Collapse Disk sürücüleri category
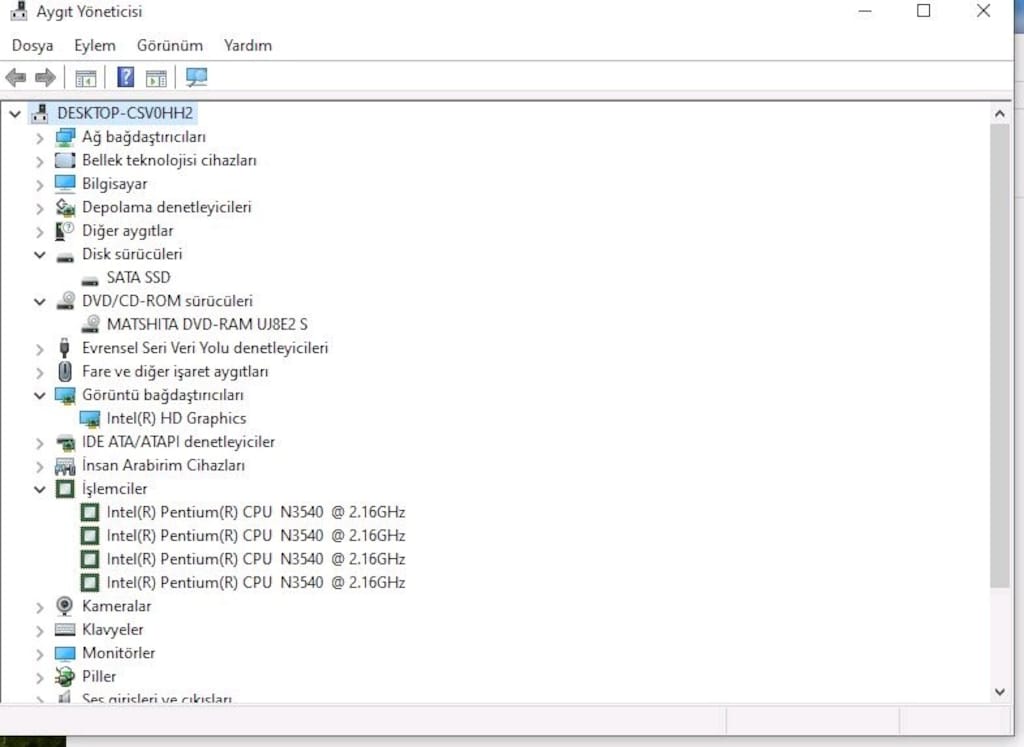 (x=40, y=255)
